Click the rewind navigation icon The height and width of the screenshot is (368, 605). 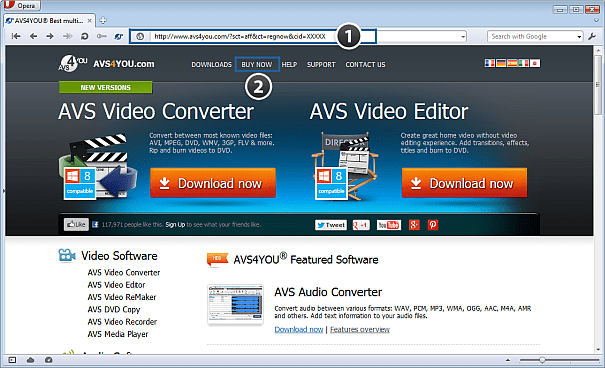point(16,36)
